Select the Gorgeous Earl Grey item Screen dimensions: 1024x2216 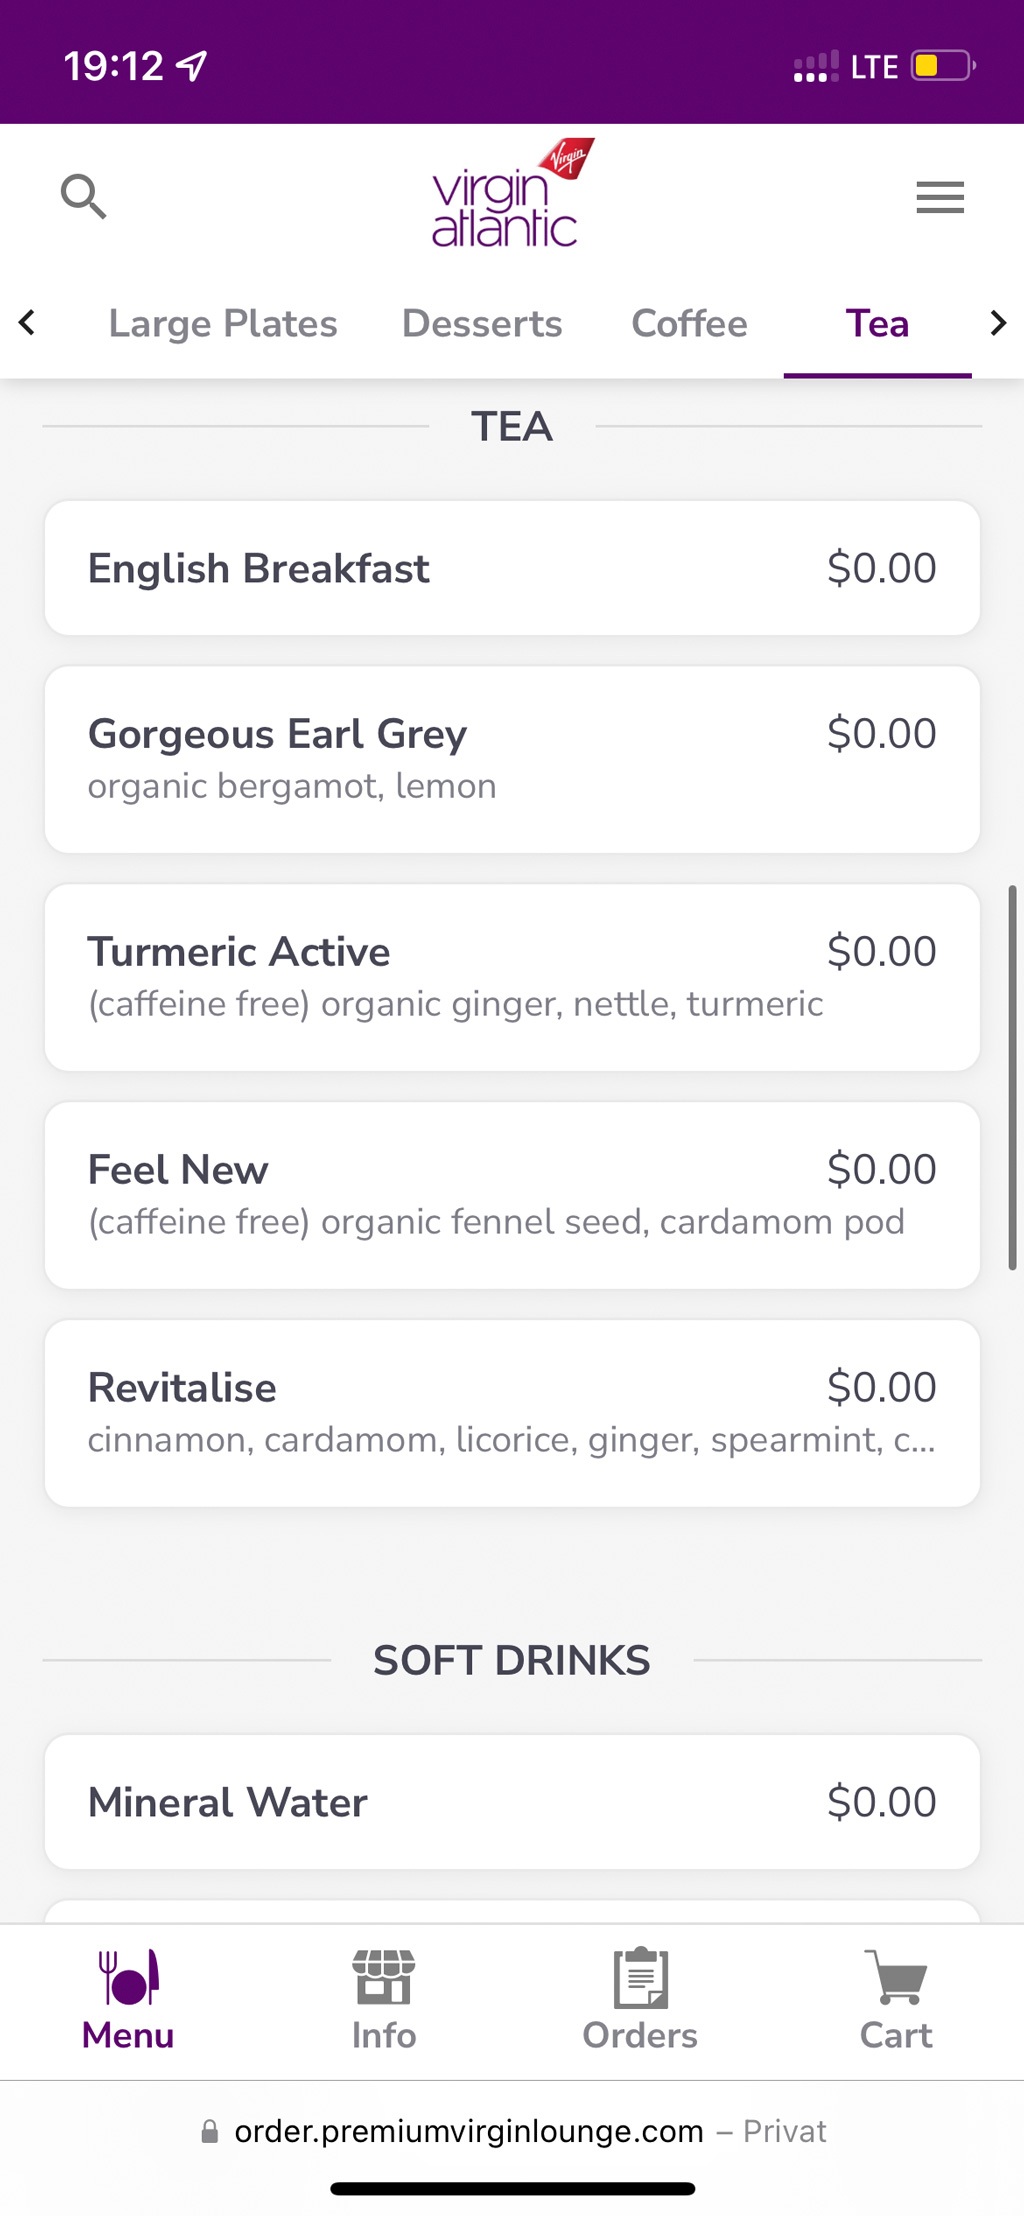(x=512, y=759)
